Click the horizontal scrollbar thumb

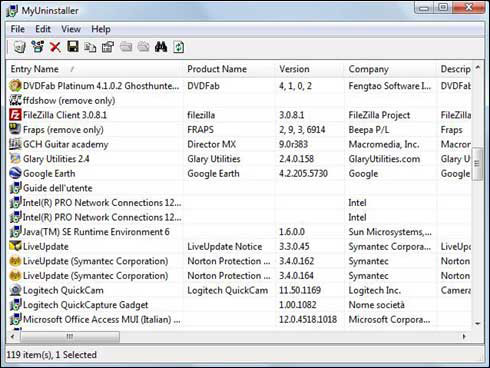tap(69, 336)
